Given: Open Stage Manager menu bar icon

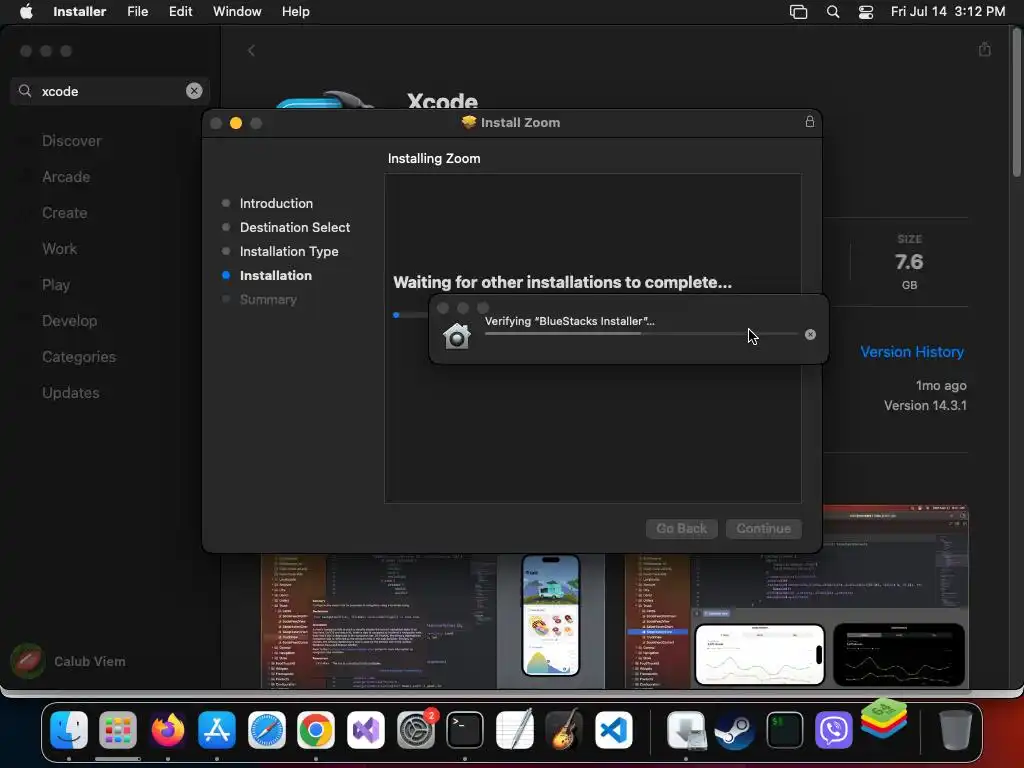Looking at the screenshot, I should 798,12.
